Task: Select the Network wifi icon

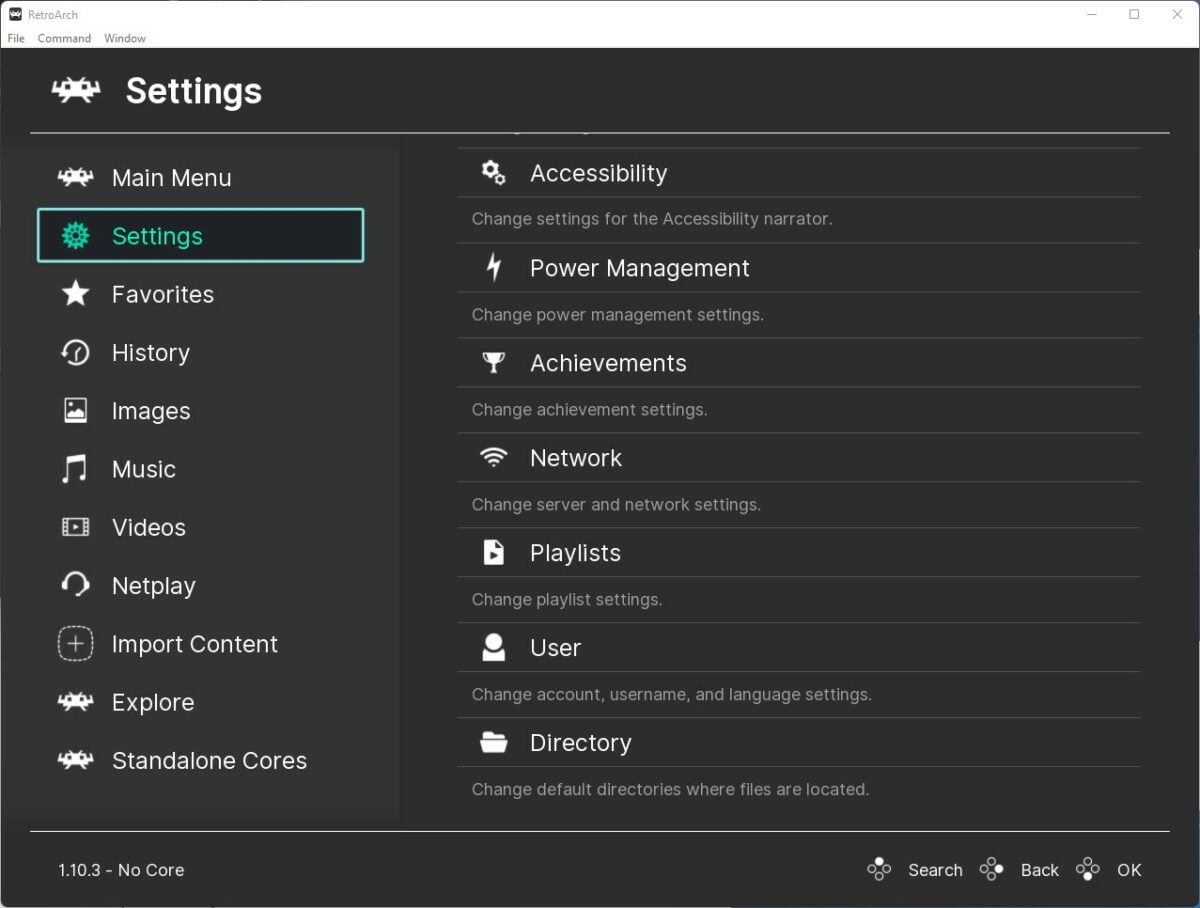Action: 491,457
